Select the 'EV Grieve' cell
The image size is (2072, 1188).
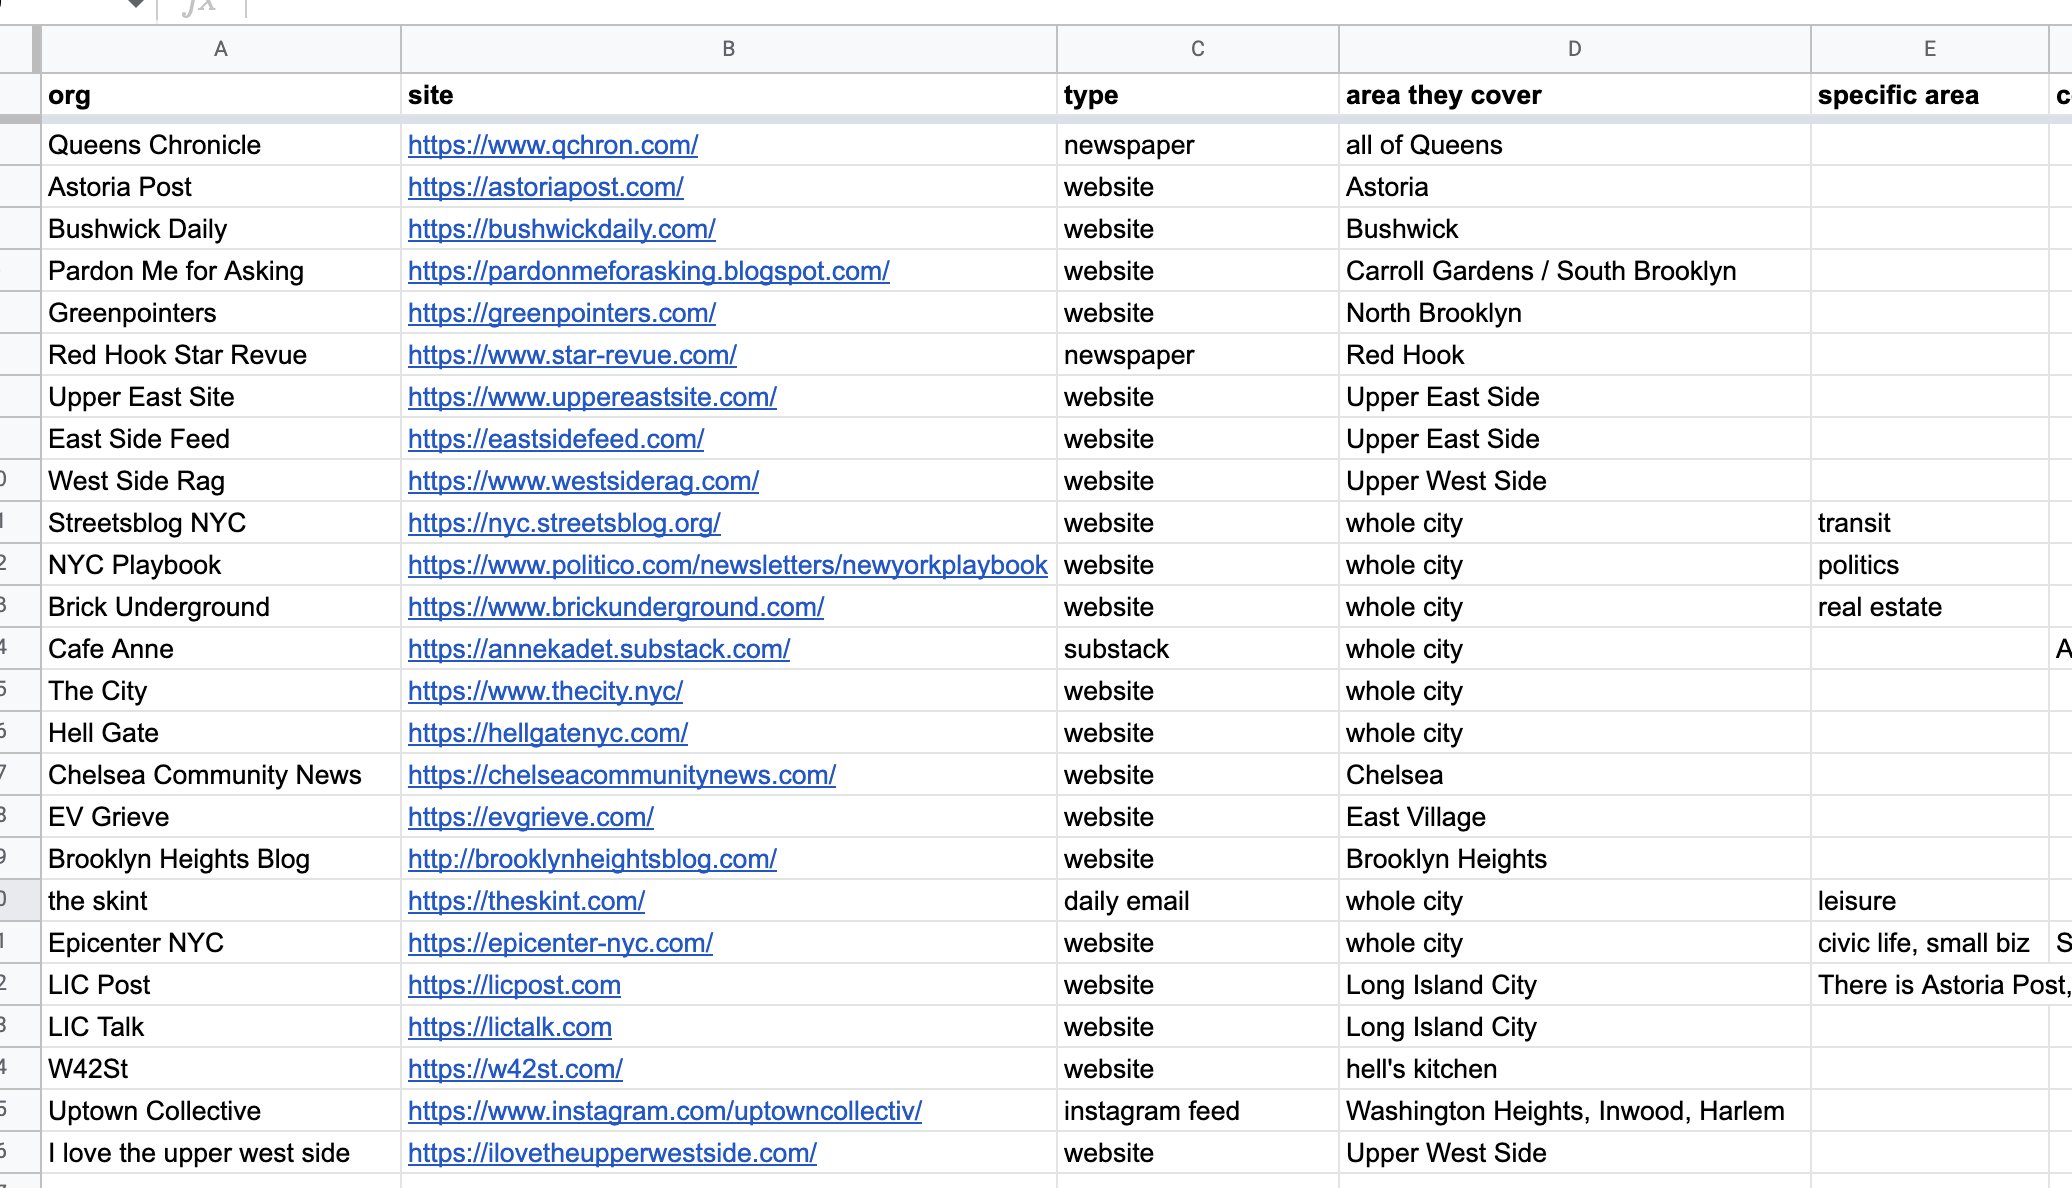point(221,817)
